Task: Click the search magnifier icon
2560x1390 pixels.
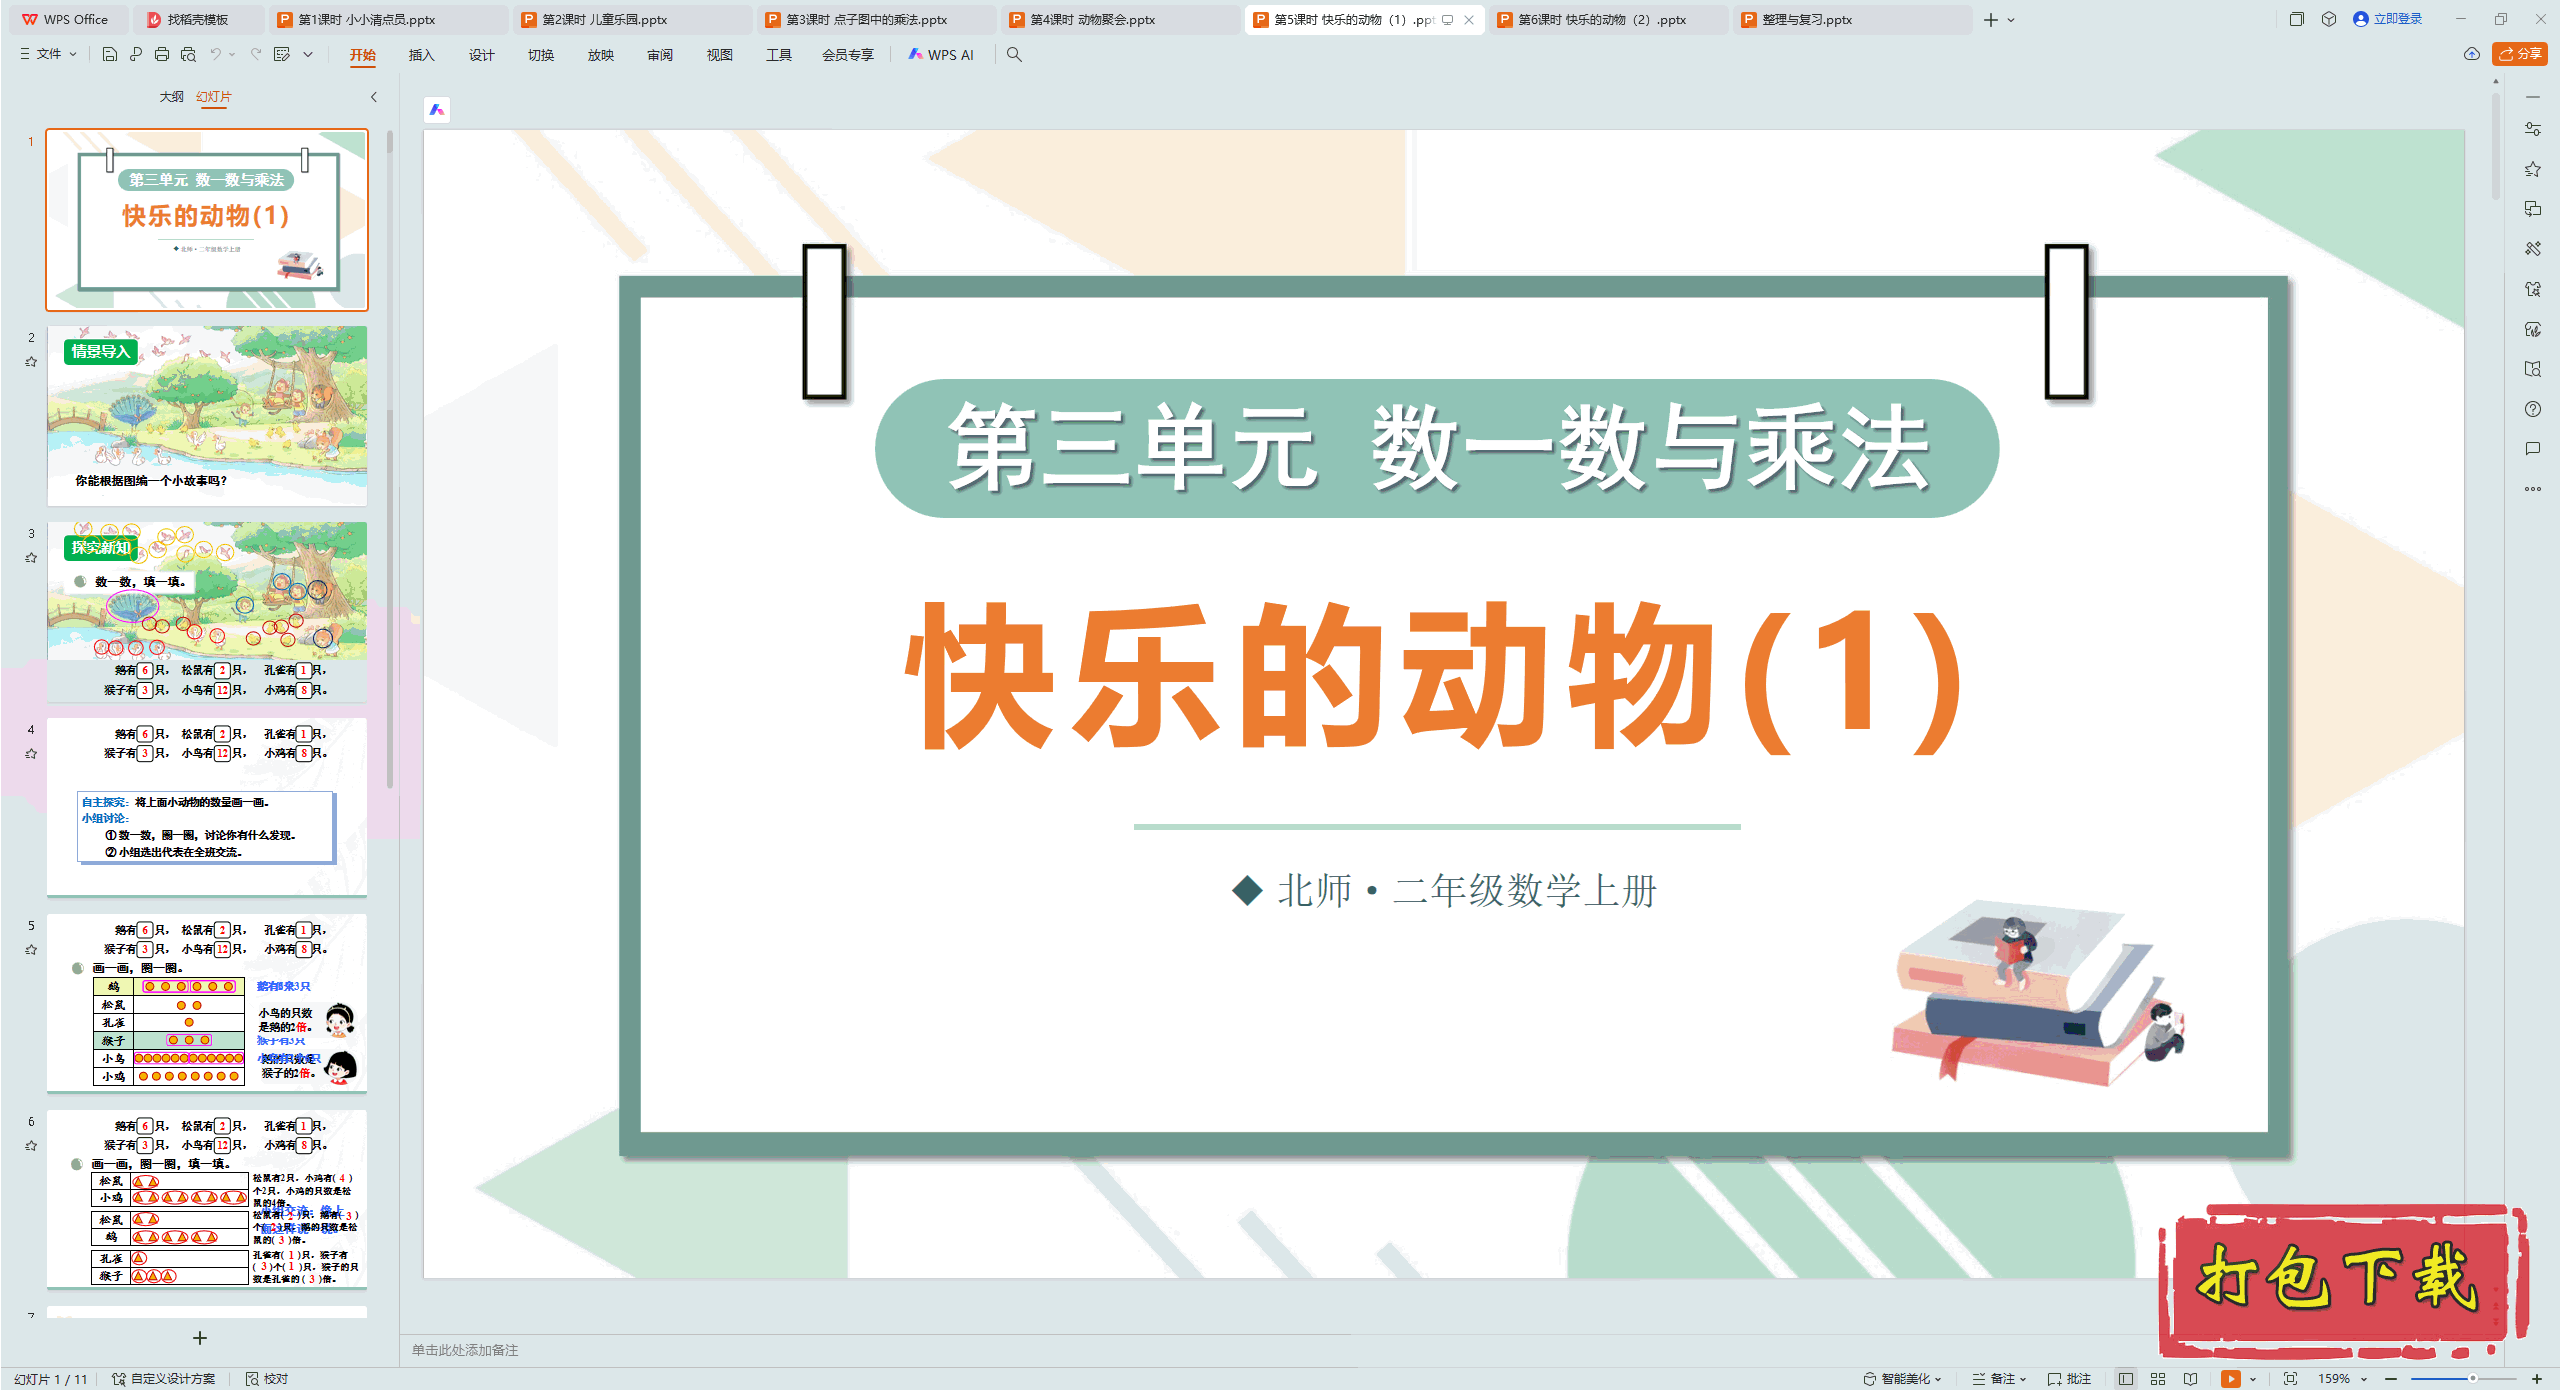Action: click(1014, 54)
